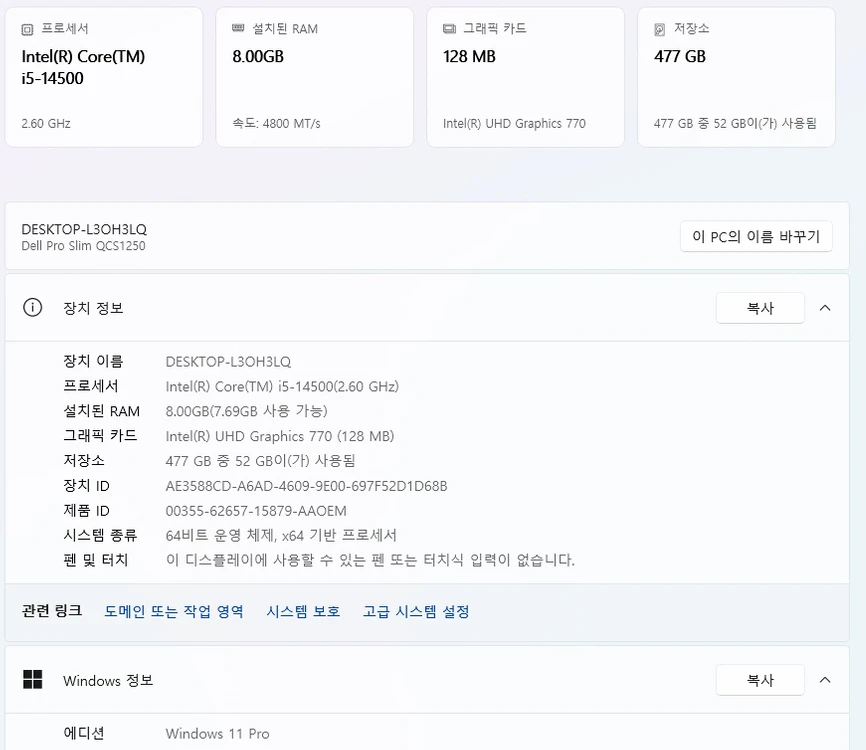
Task: Collapse the 장치 정보 section chevron
Action: point(825,308)
